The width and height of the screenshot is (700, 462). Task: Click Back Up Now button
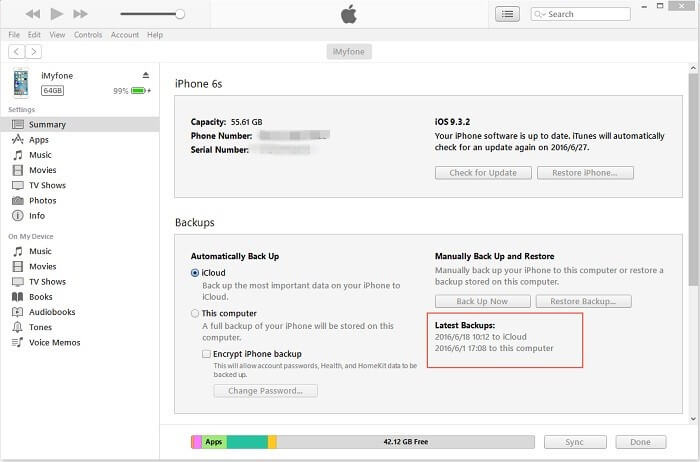click(x=483, y=301)
